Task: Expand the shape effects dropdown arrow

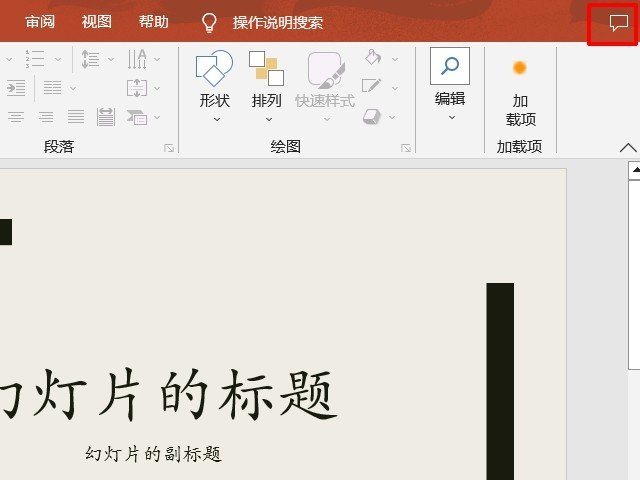Action: (392, 118)
